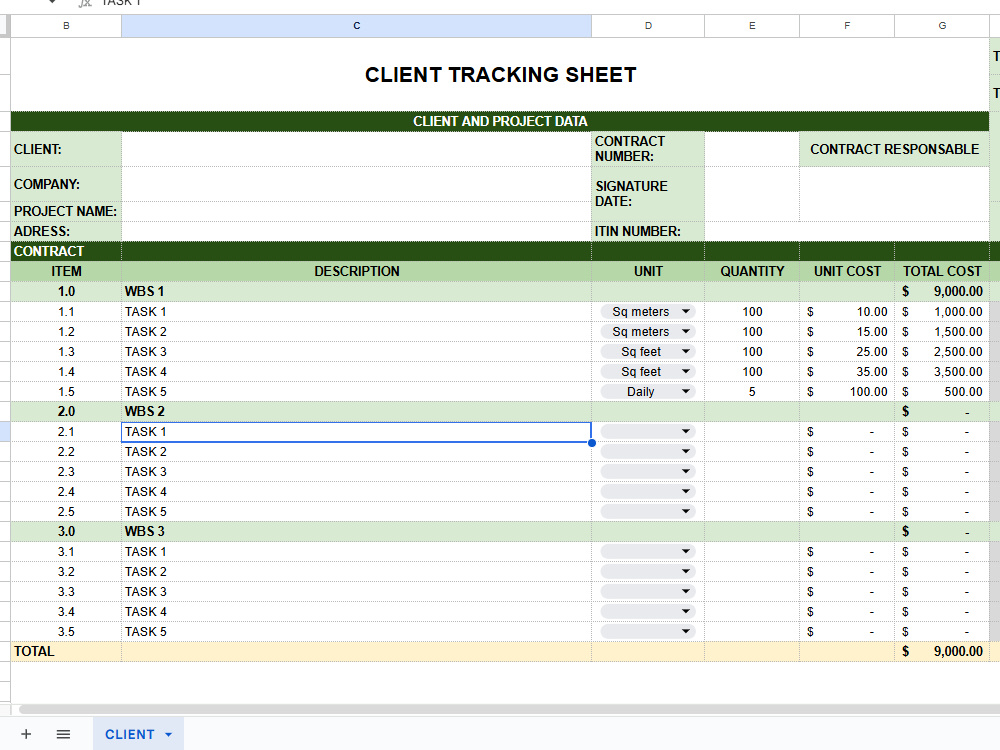This screenshot has height=750, width=1000.
Task: Select column C header
Action: (357, 26)
